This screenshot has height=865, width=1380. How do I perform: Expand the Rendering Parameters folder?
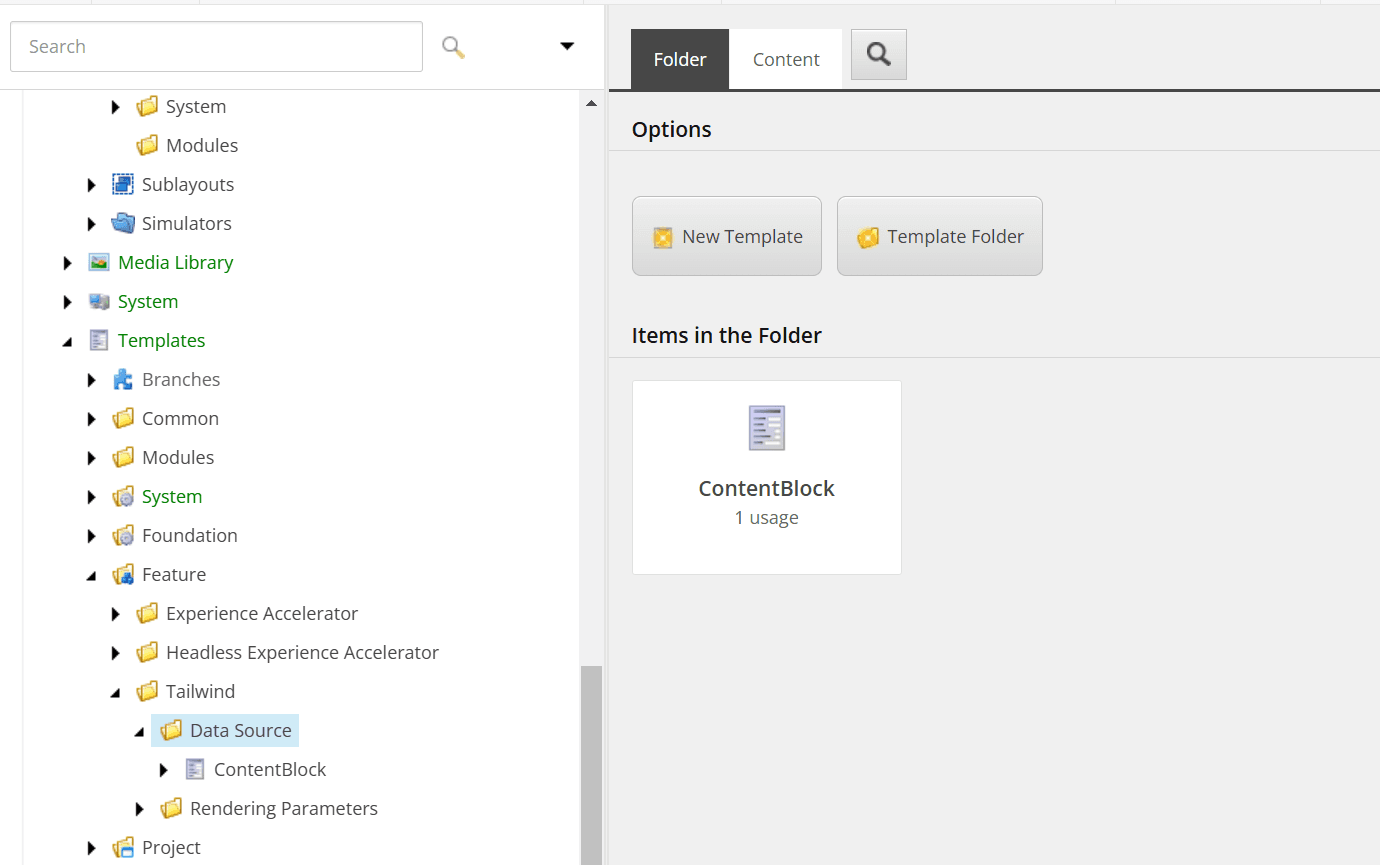[140, 808]
